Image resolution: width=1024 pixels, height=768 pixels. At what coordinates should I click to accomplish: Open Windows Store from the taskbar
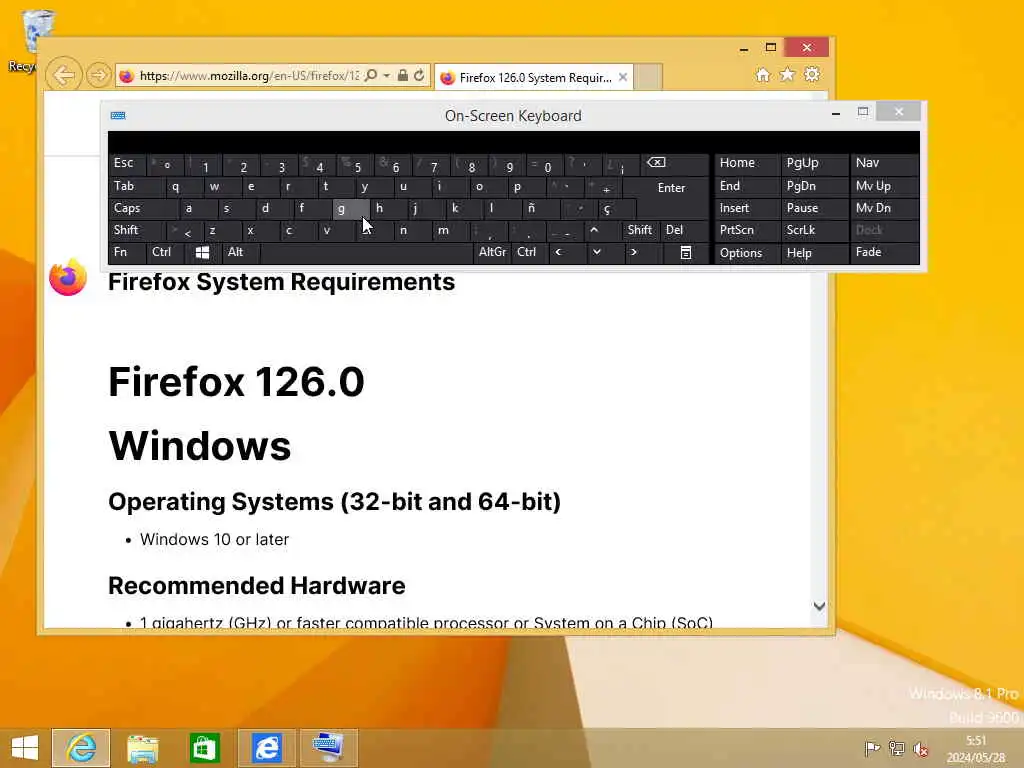(x=204, y=748)
